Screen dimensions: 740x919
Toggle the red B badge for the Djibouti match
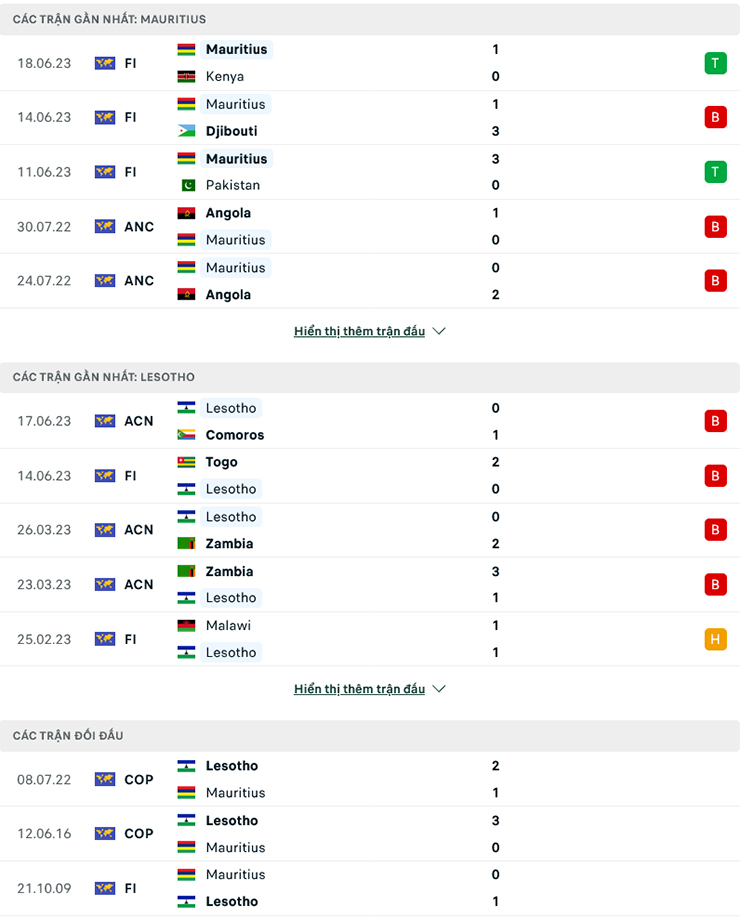click(716, 117)
